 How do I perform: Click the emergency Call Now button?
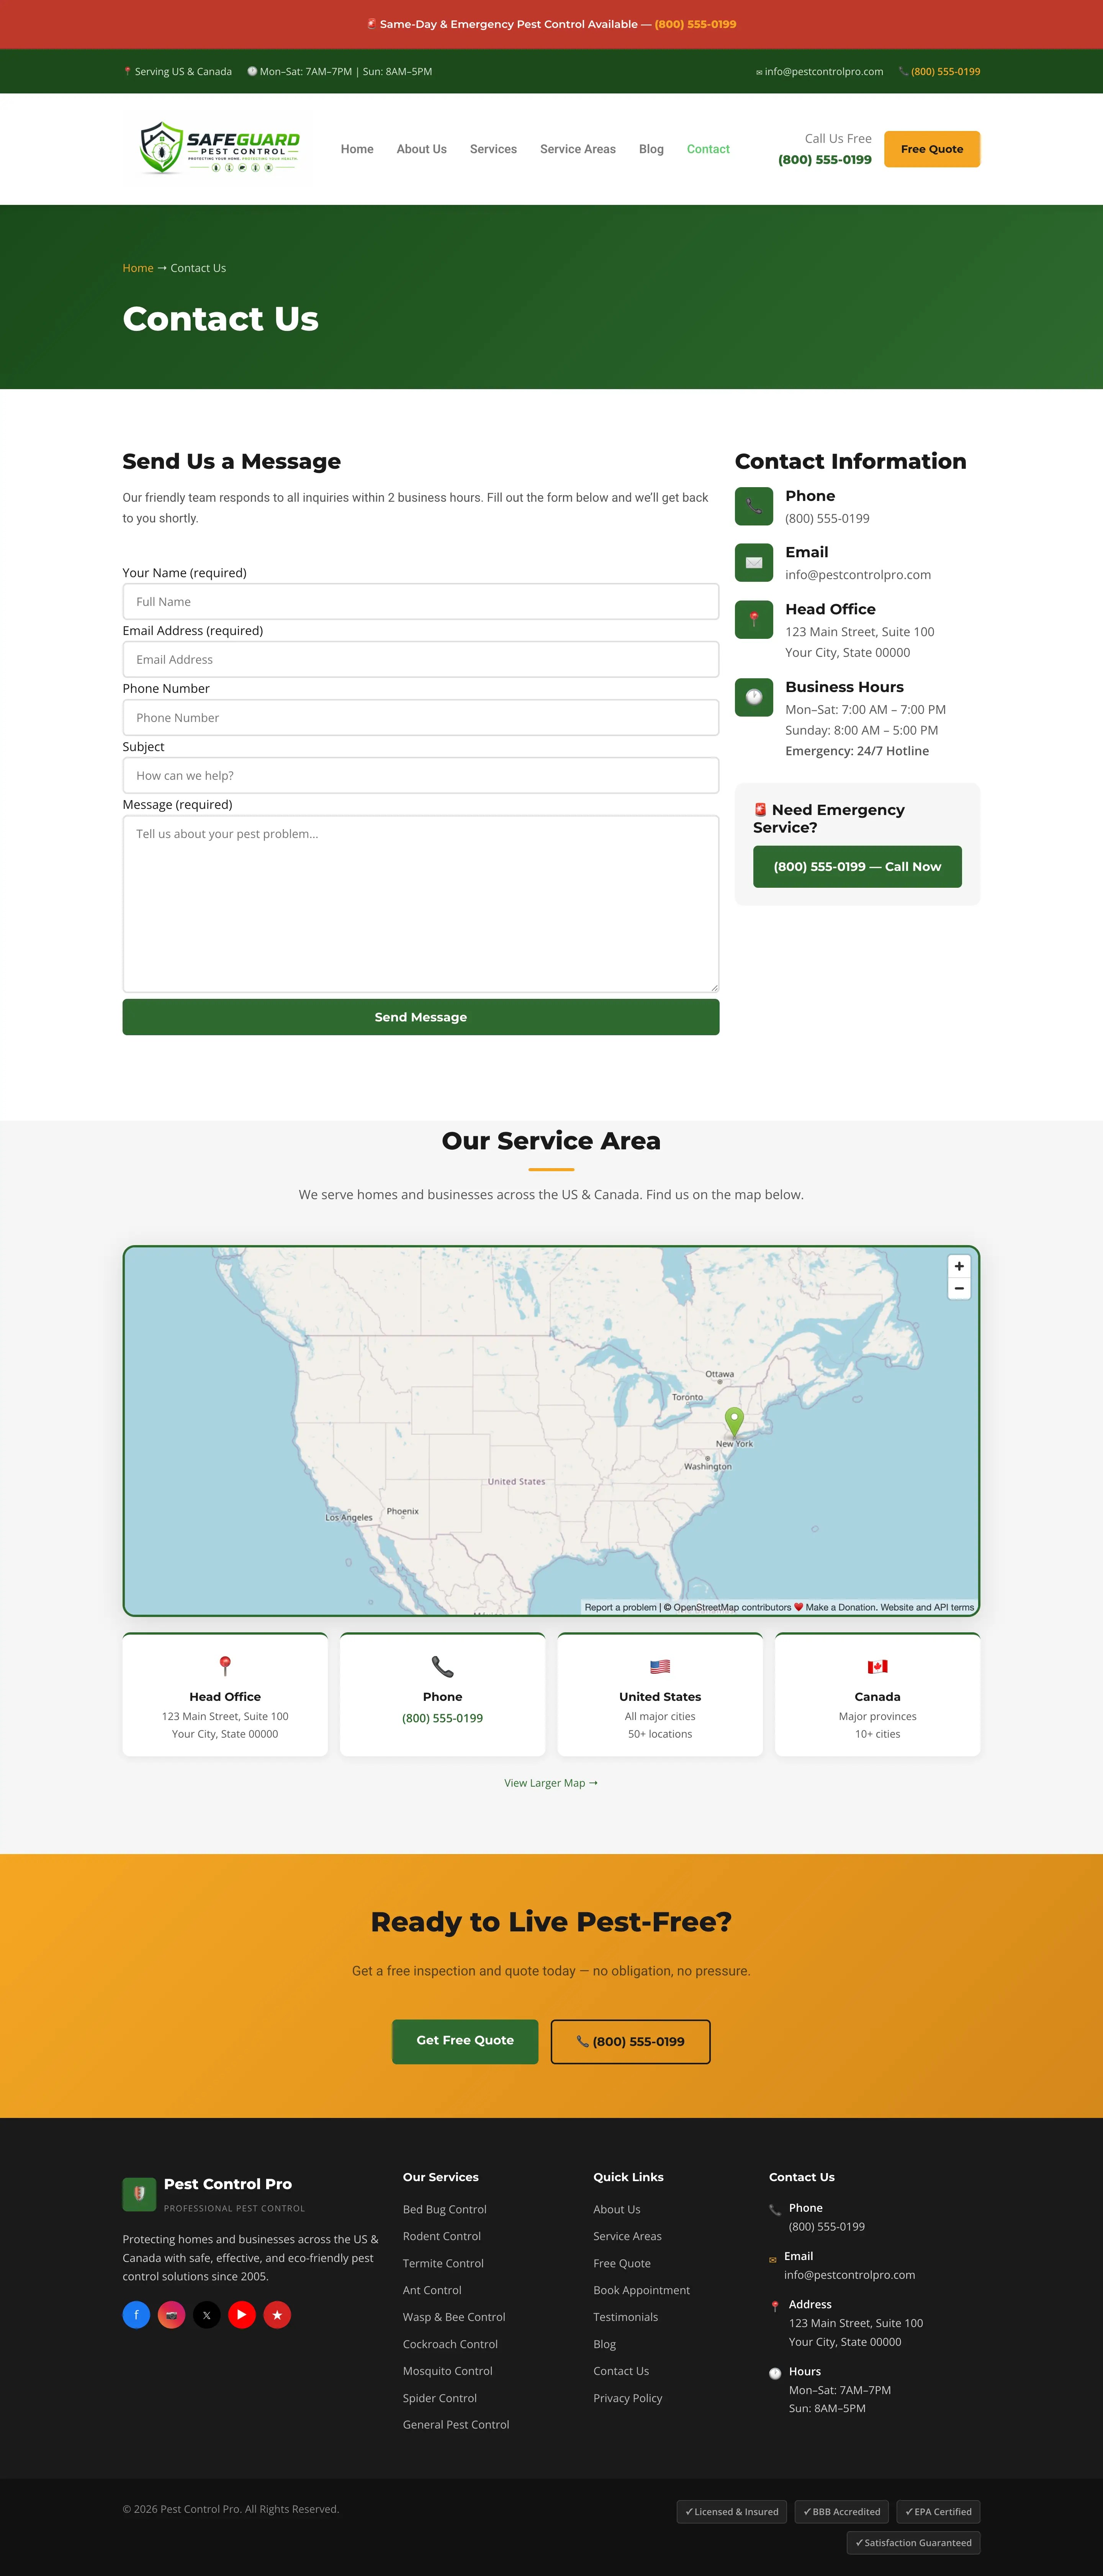857,867
